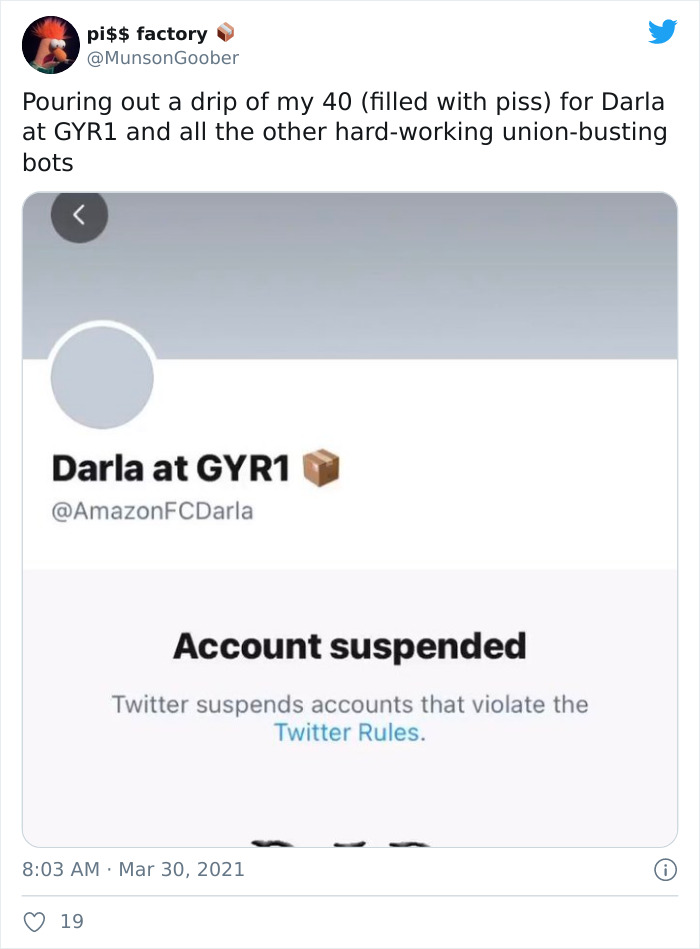This screenshot has height=949, width=700.
Task: Open pi$$ factory's profile avatar
Action: pos(50,44)
